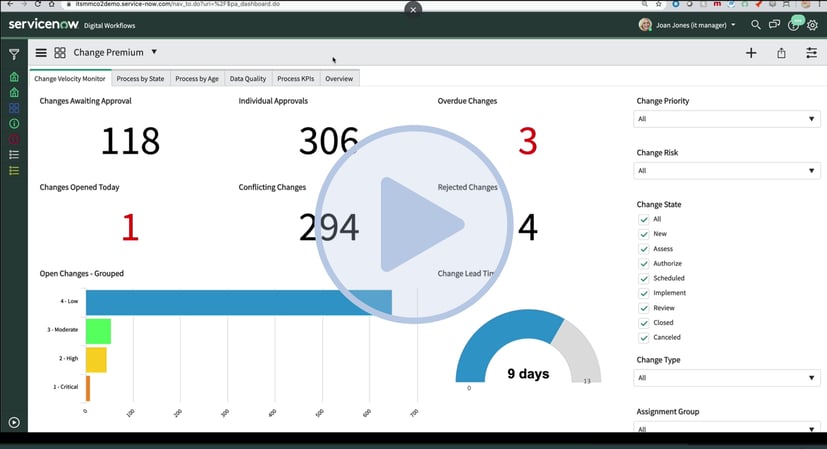Click the filter navigator funnel icon
The image size is (827, 449).
14,54
